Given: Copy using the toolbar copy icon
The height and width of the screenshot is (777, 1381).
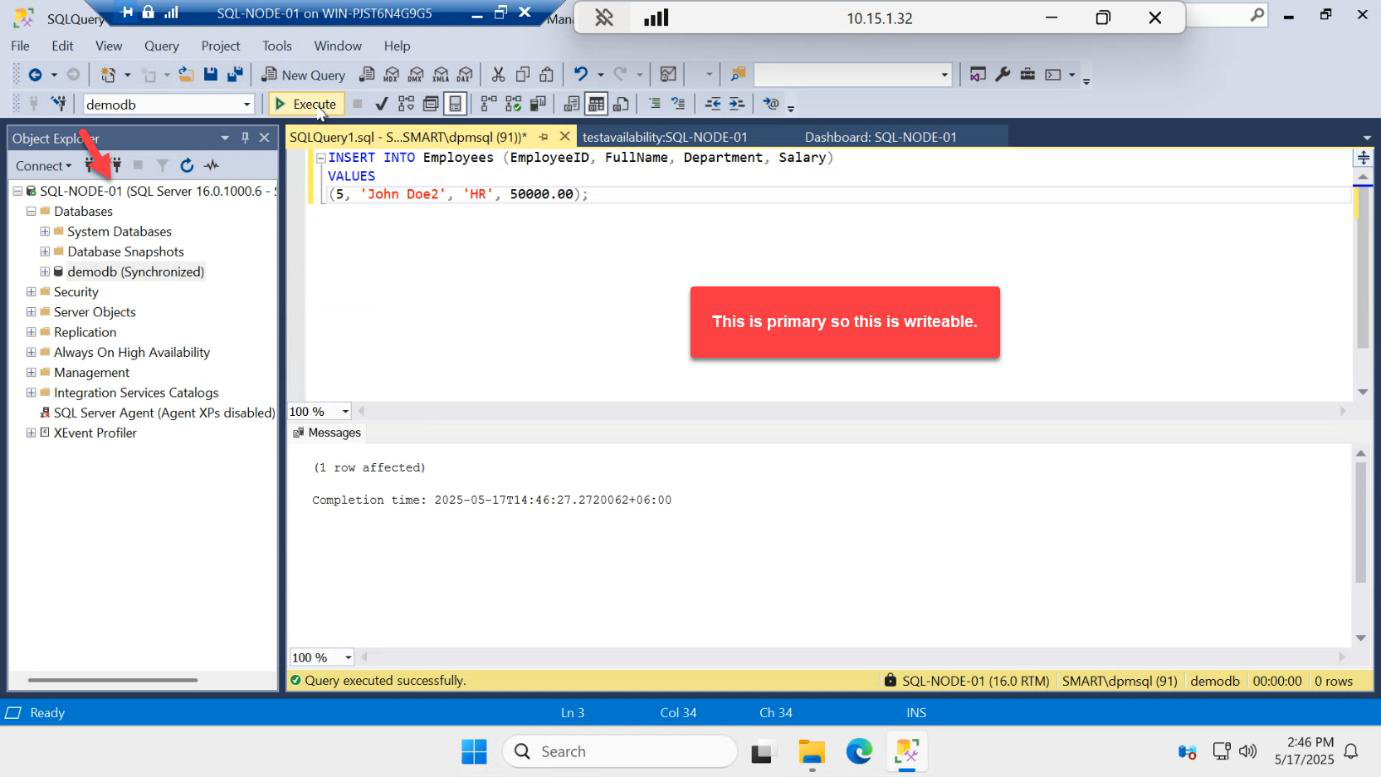Looking at the screenshot, I should click(x=523, y=75).
